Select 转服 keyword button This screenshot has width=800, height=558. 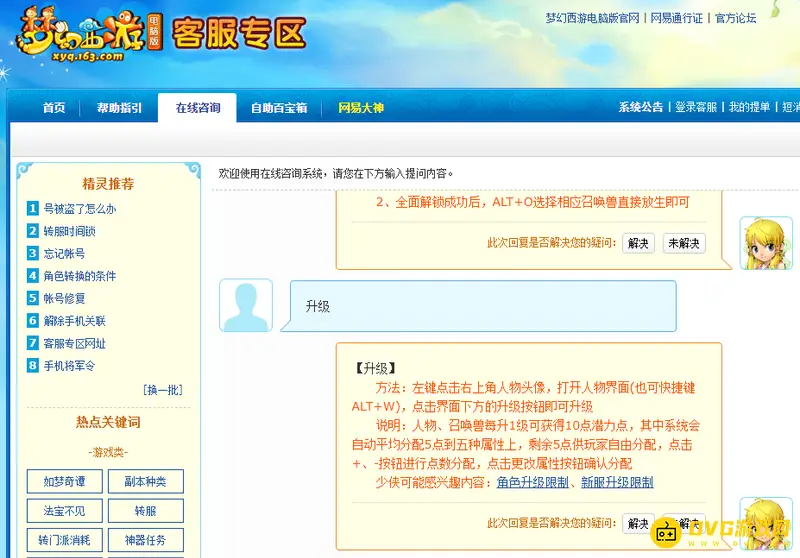[145, 511]
